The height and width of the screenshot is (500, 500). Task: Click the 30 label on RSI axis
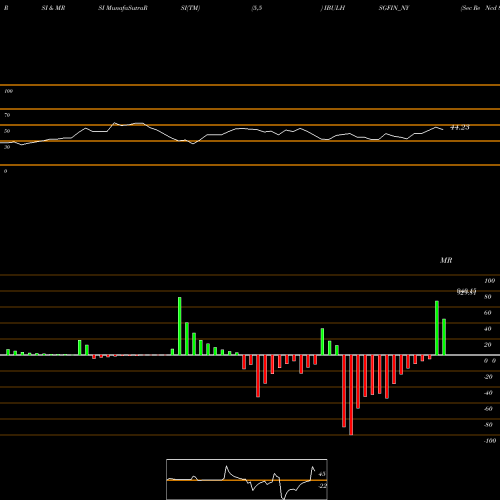click(x=7, y=147)
